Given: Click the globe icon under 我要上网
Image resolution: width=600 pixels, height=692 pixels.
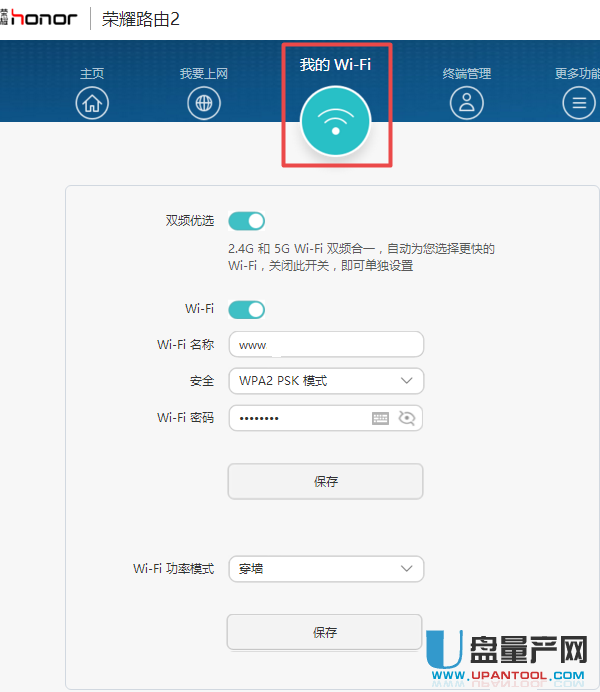Looking at the screenshot, I should (204, 102).
